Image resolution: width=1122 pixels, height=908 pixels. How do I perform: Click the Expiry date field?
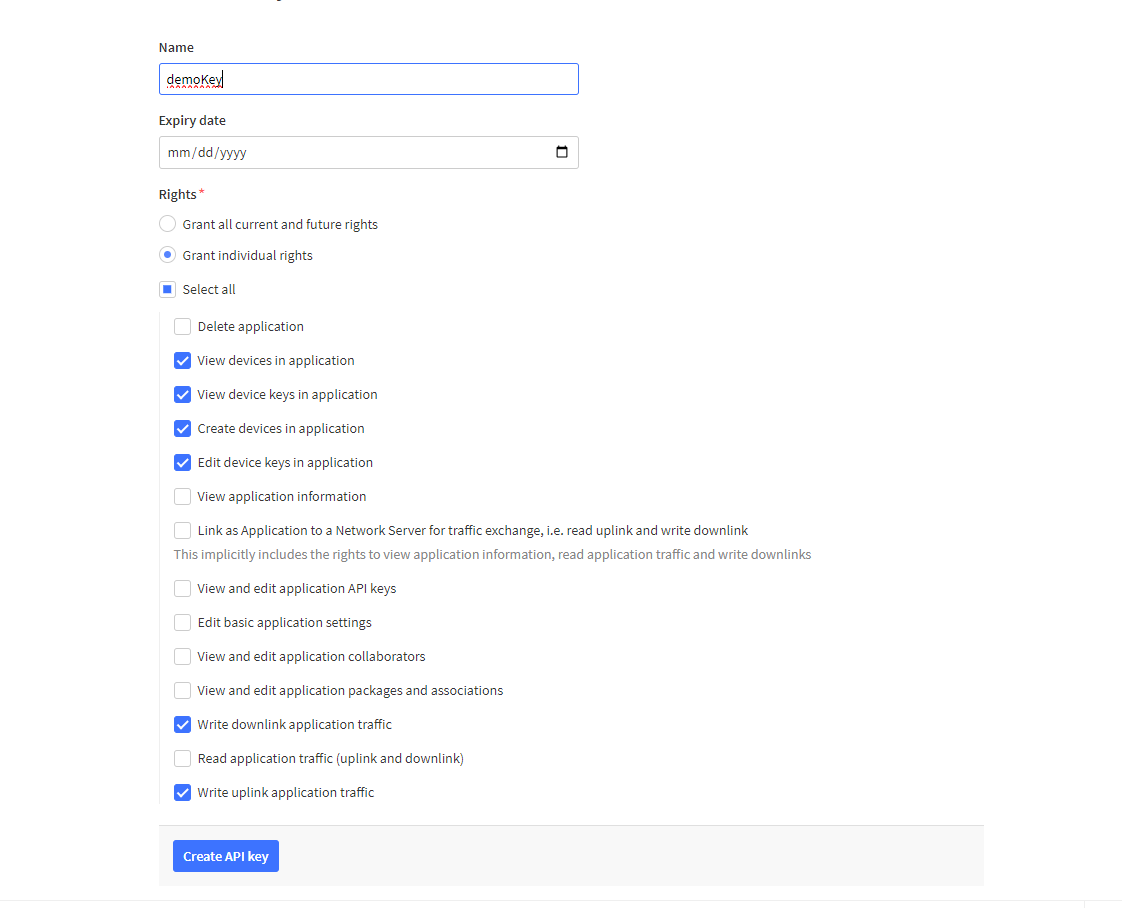pos(350,152)
